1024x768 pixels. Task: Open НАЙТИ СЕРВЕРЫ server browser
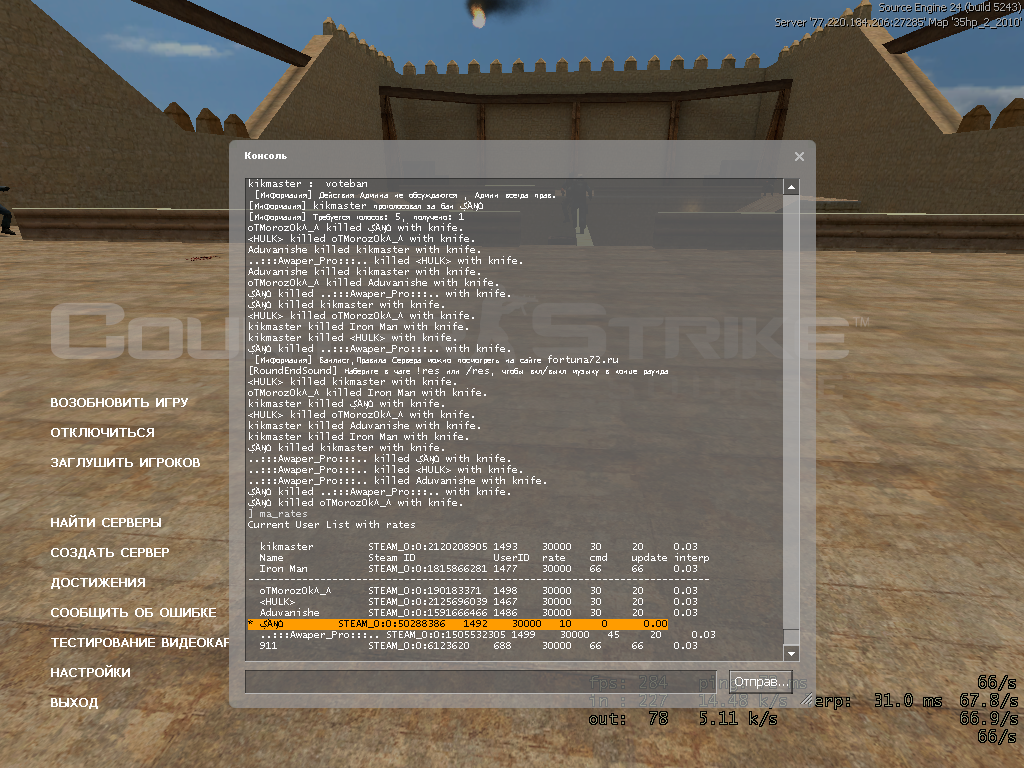106,522
